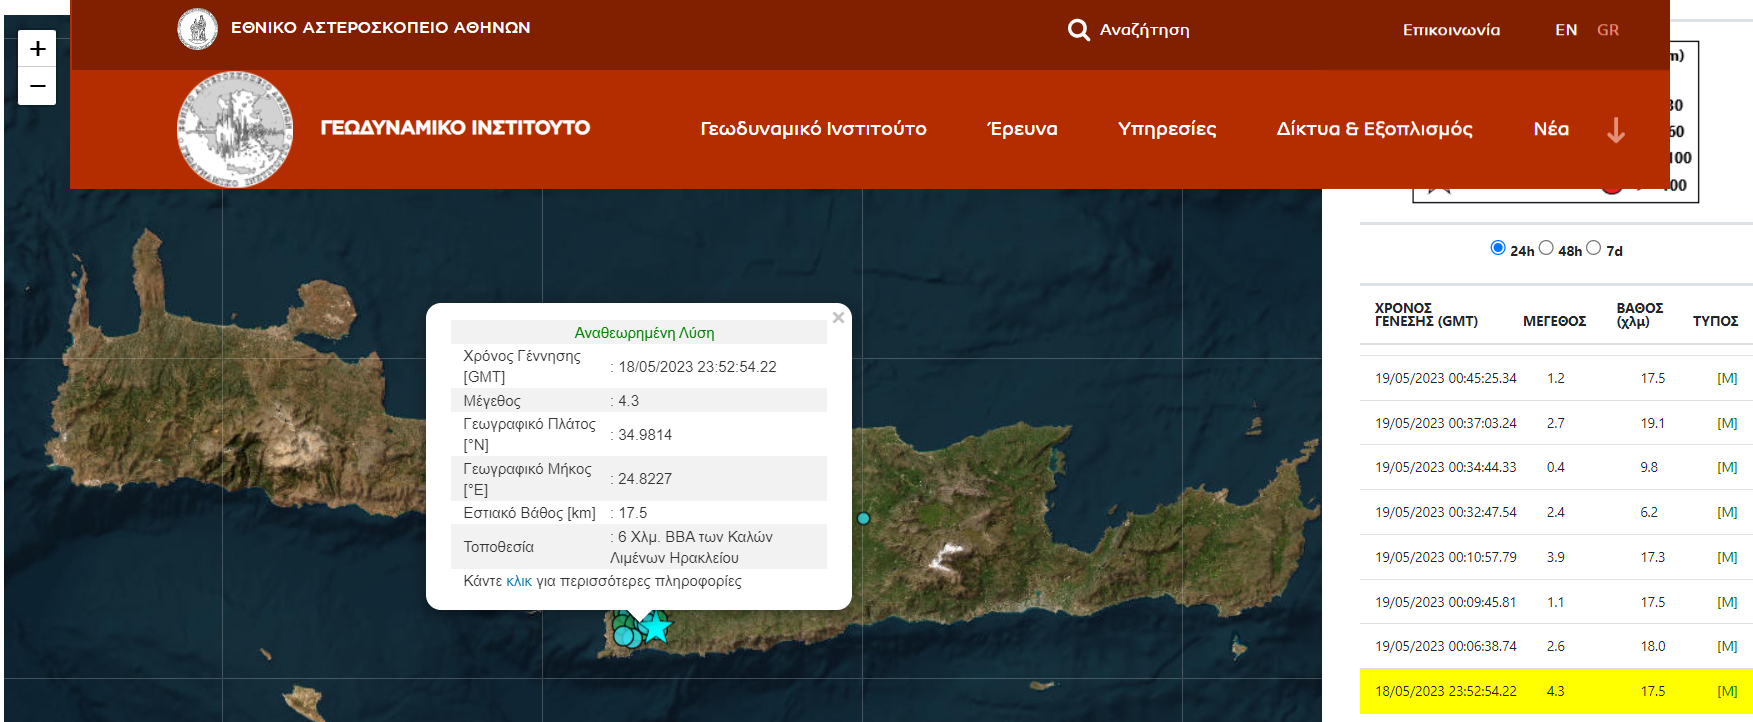This screenshot has width=1753, height=722.
Task: Click ΓΕΩΔΥΝΑΜΙΚΟ ΙΝΣΤΙΤΟΥΤΟ title text
Action: [455, 128]
